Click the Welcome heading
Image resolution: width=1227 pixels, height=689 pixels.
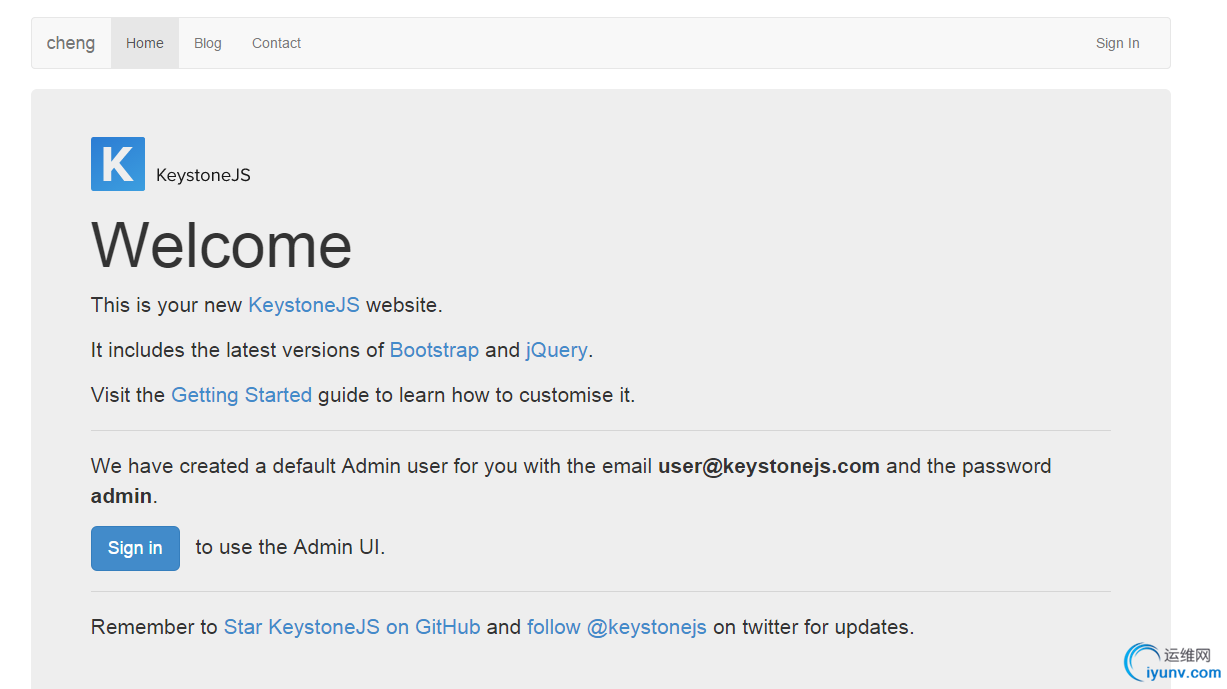point(222,245)
